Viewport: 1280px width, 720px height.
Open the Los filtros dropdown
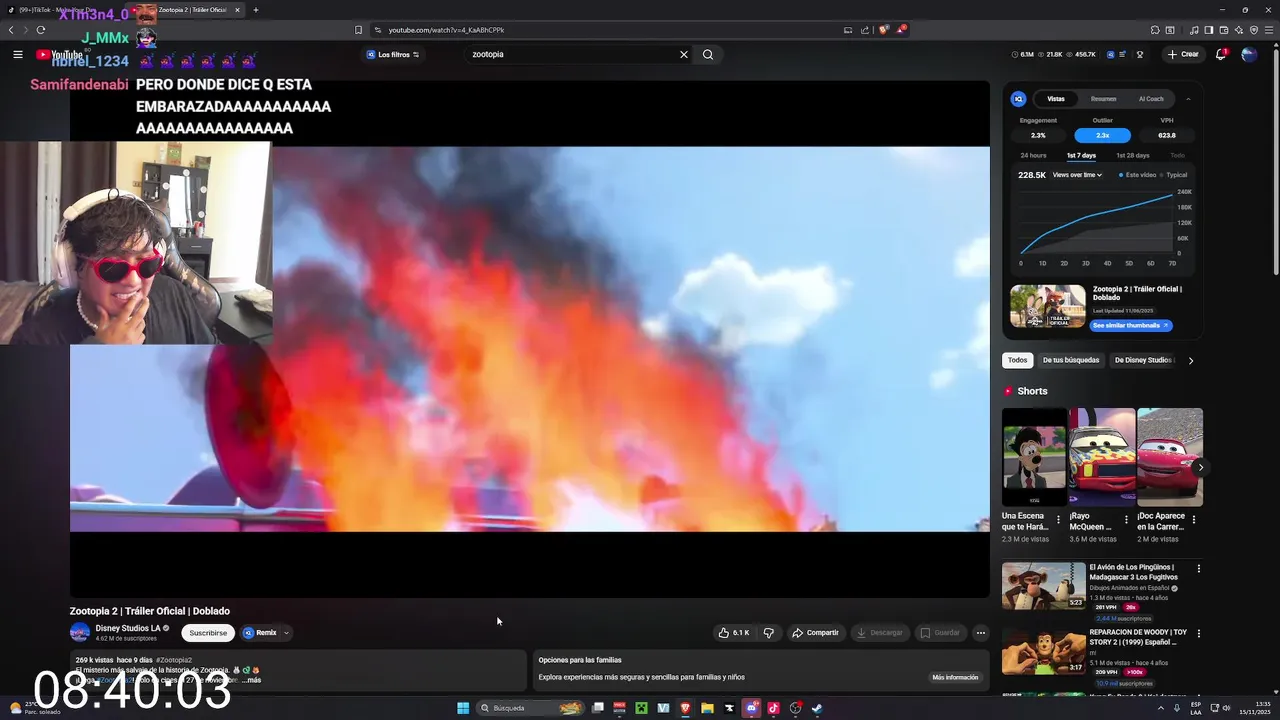coord(393,54)
